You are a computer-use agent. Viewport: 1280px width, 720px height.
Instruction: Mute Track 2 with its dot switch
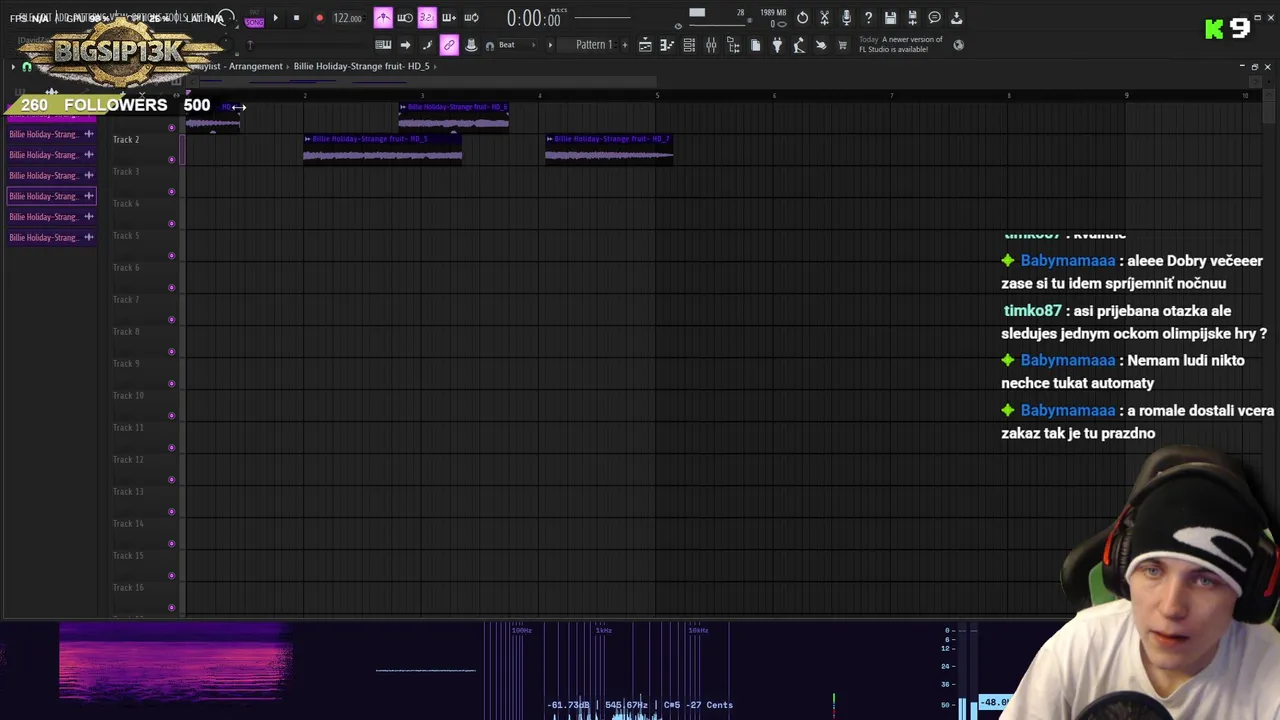pos(172,159)
